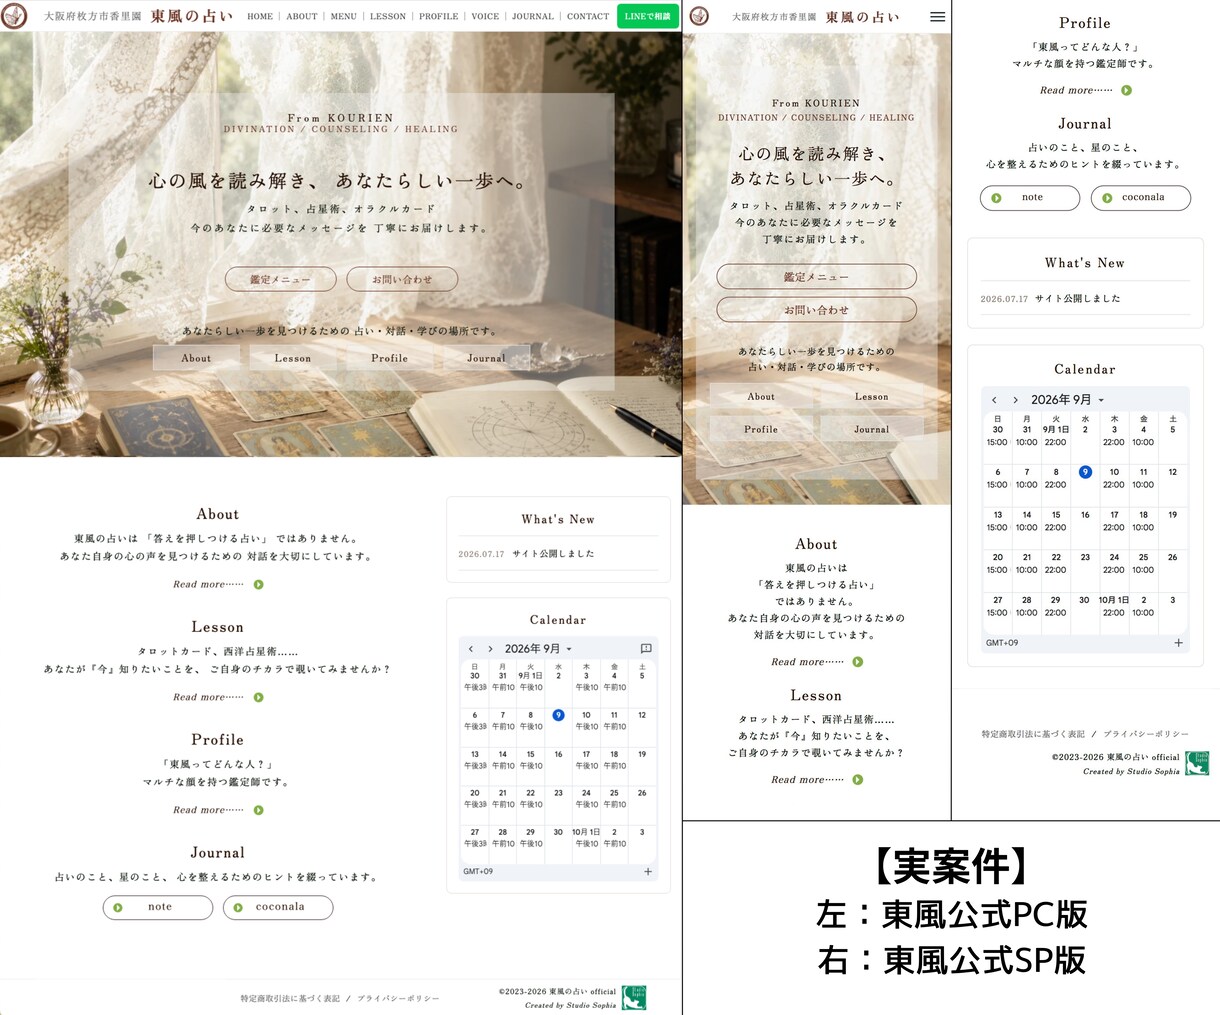Screen dimensions: 1220x1015
Task: Select highlighted date 9 in SP calendar
Action: point(1085,472)
